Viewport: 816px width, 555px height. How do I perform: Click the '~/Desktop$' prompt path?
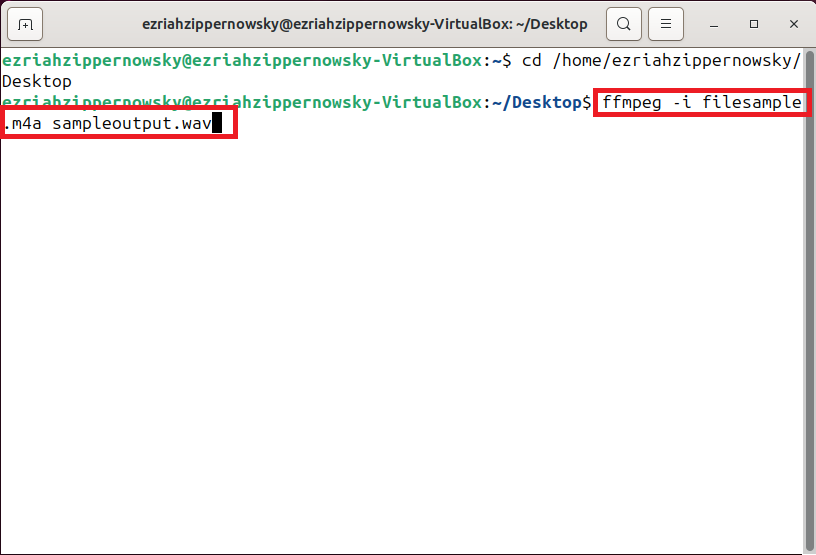click(x=541, y=103)
